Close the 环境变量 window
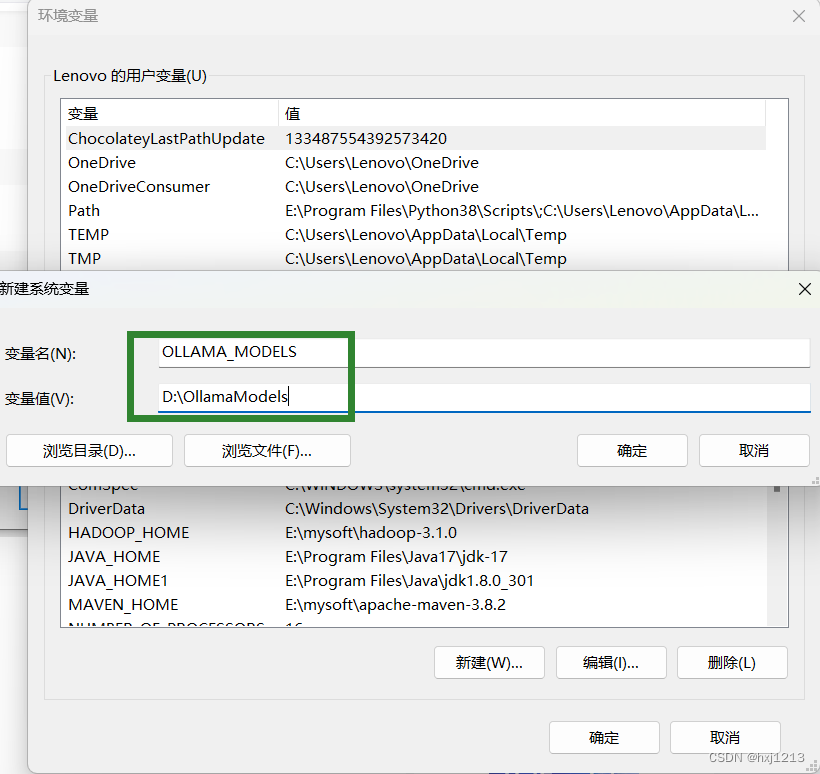Image resolution: width=820 pixels, height=774 pixels. (x=799, y=16)
